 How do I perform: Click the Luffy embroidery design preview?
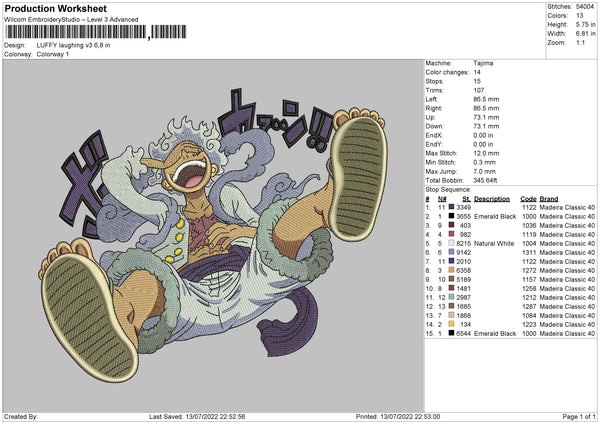(214, 234)
